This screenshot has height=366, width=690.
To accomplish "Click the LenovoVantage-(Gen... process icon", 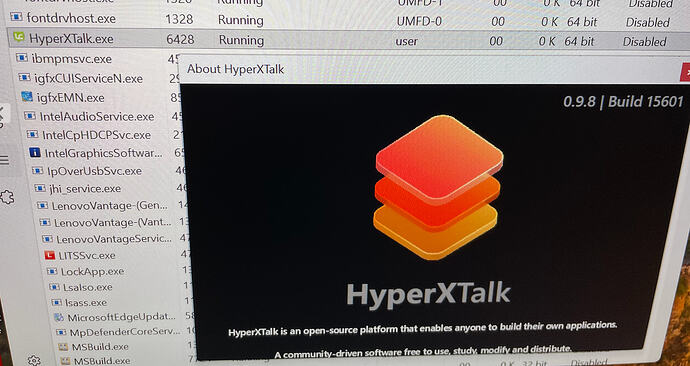I will coord(42,205).
